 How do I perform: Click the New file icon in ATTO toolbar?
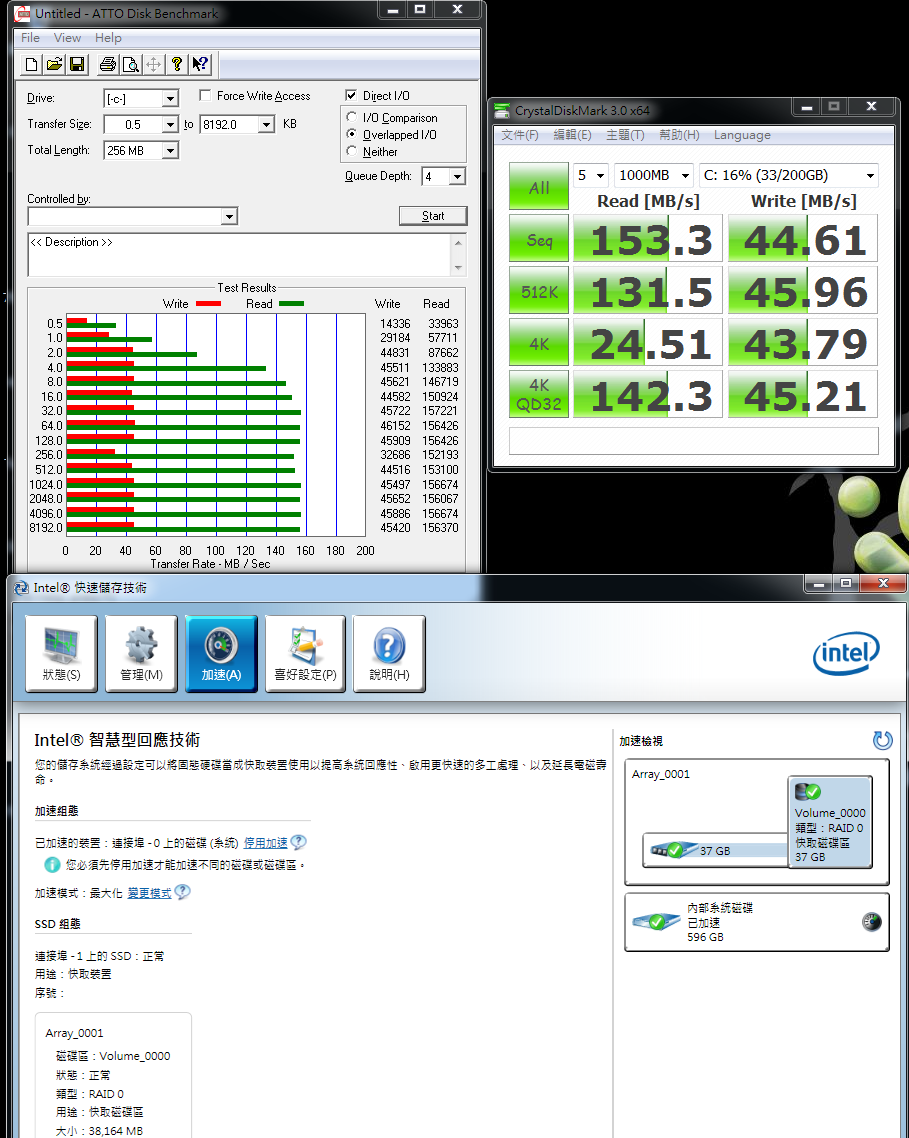[x=31, y=65]
